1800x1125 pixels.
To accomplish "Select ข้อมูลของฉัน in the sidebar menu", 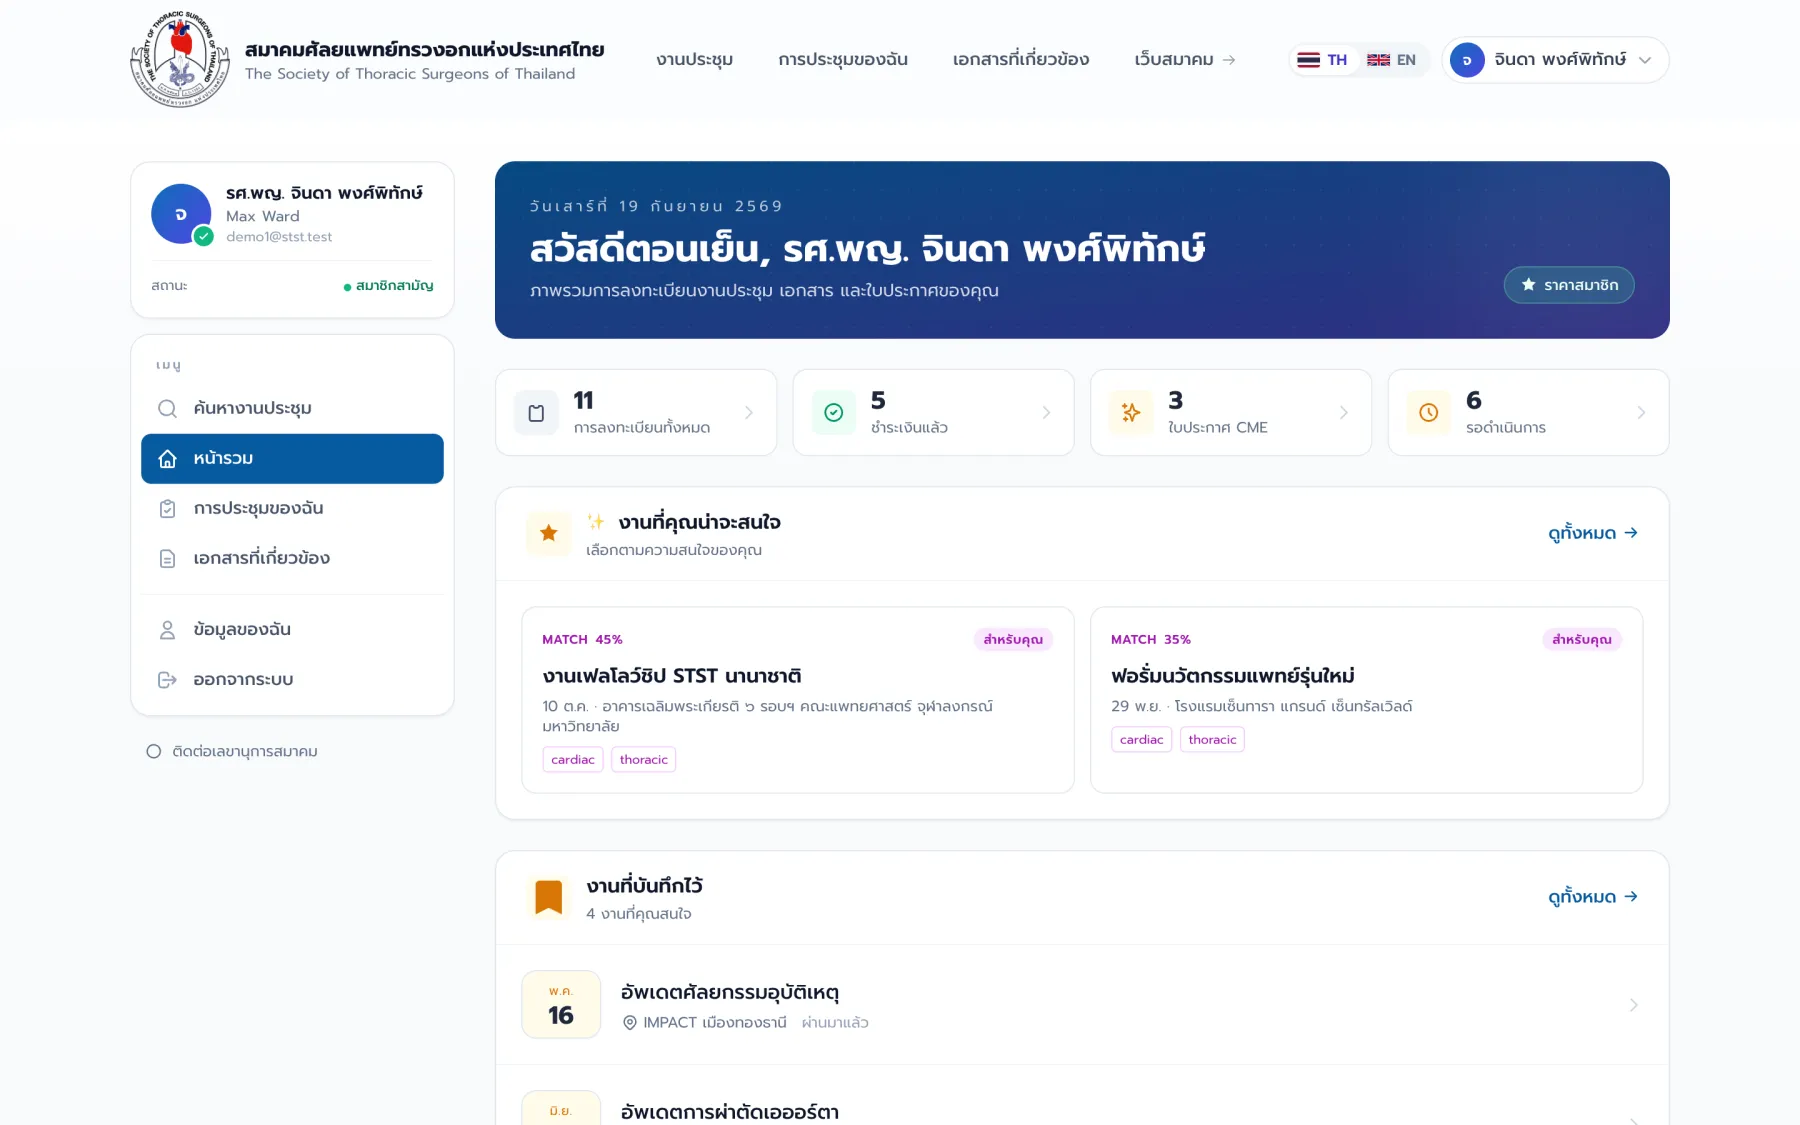I will 292,630.
